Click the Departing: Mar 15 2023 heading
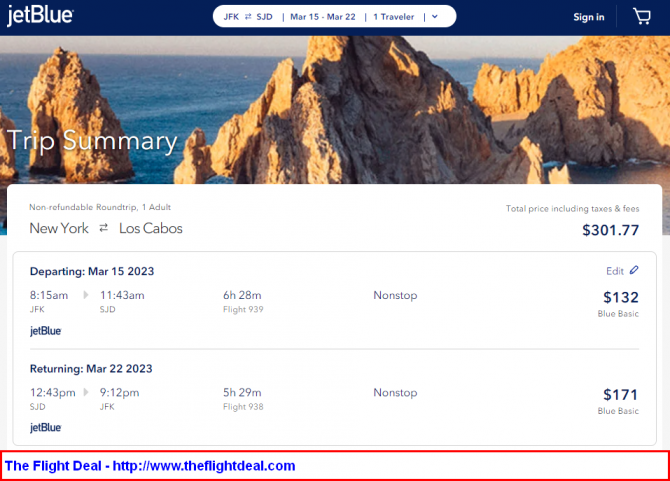The width and height of the screenshot is (670, 481). coord(92,271)
